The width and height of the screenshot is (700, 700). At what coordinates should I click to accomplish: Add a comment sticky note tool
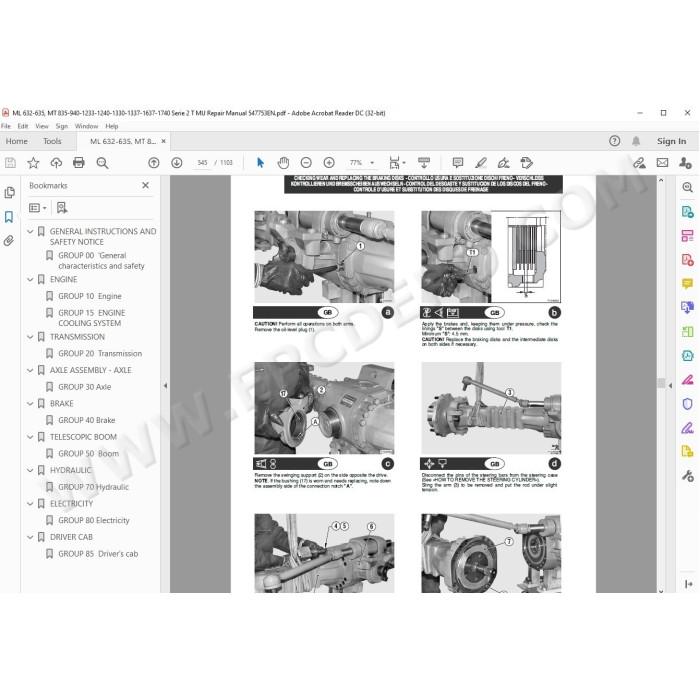[x=458, y=163]
